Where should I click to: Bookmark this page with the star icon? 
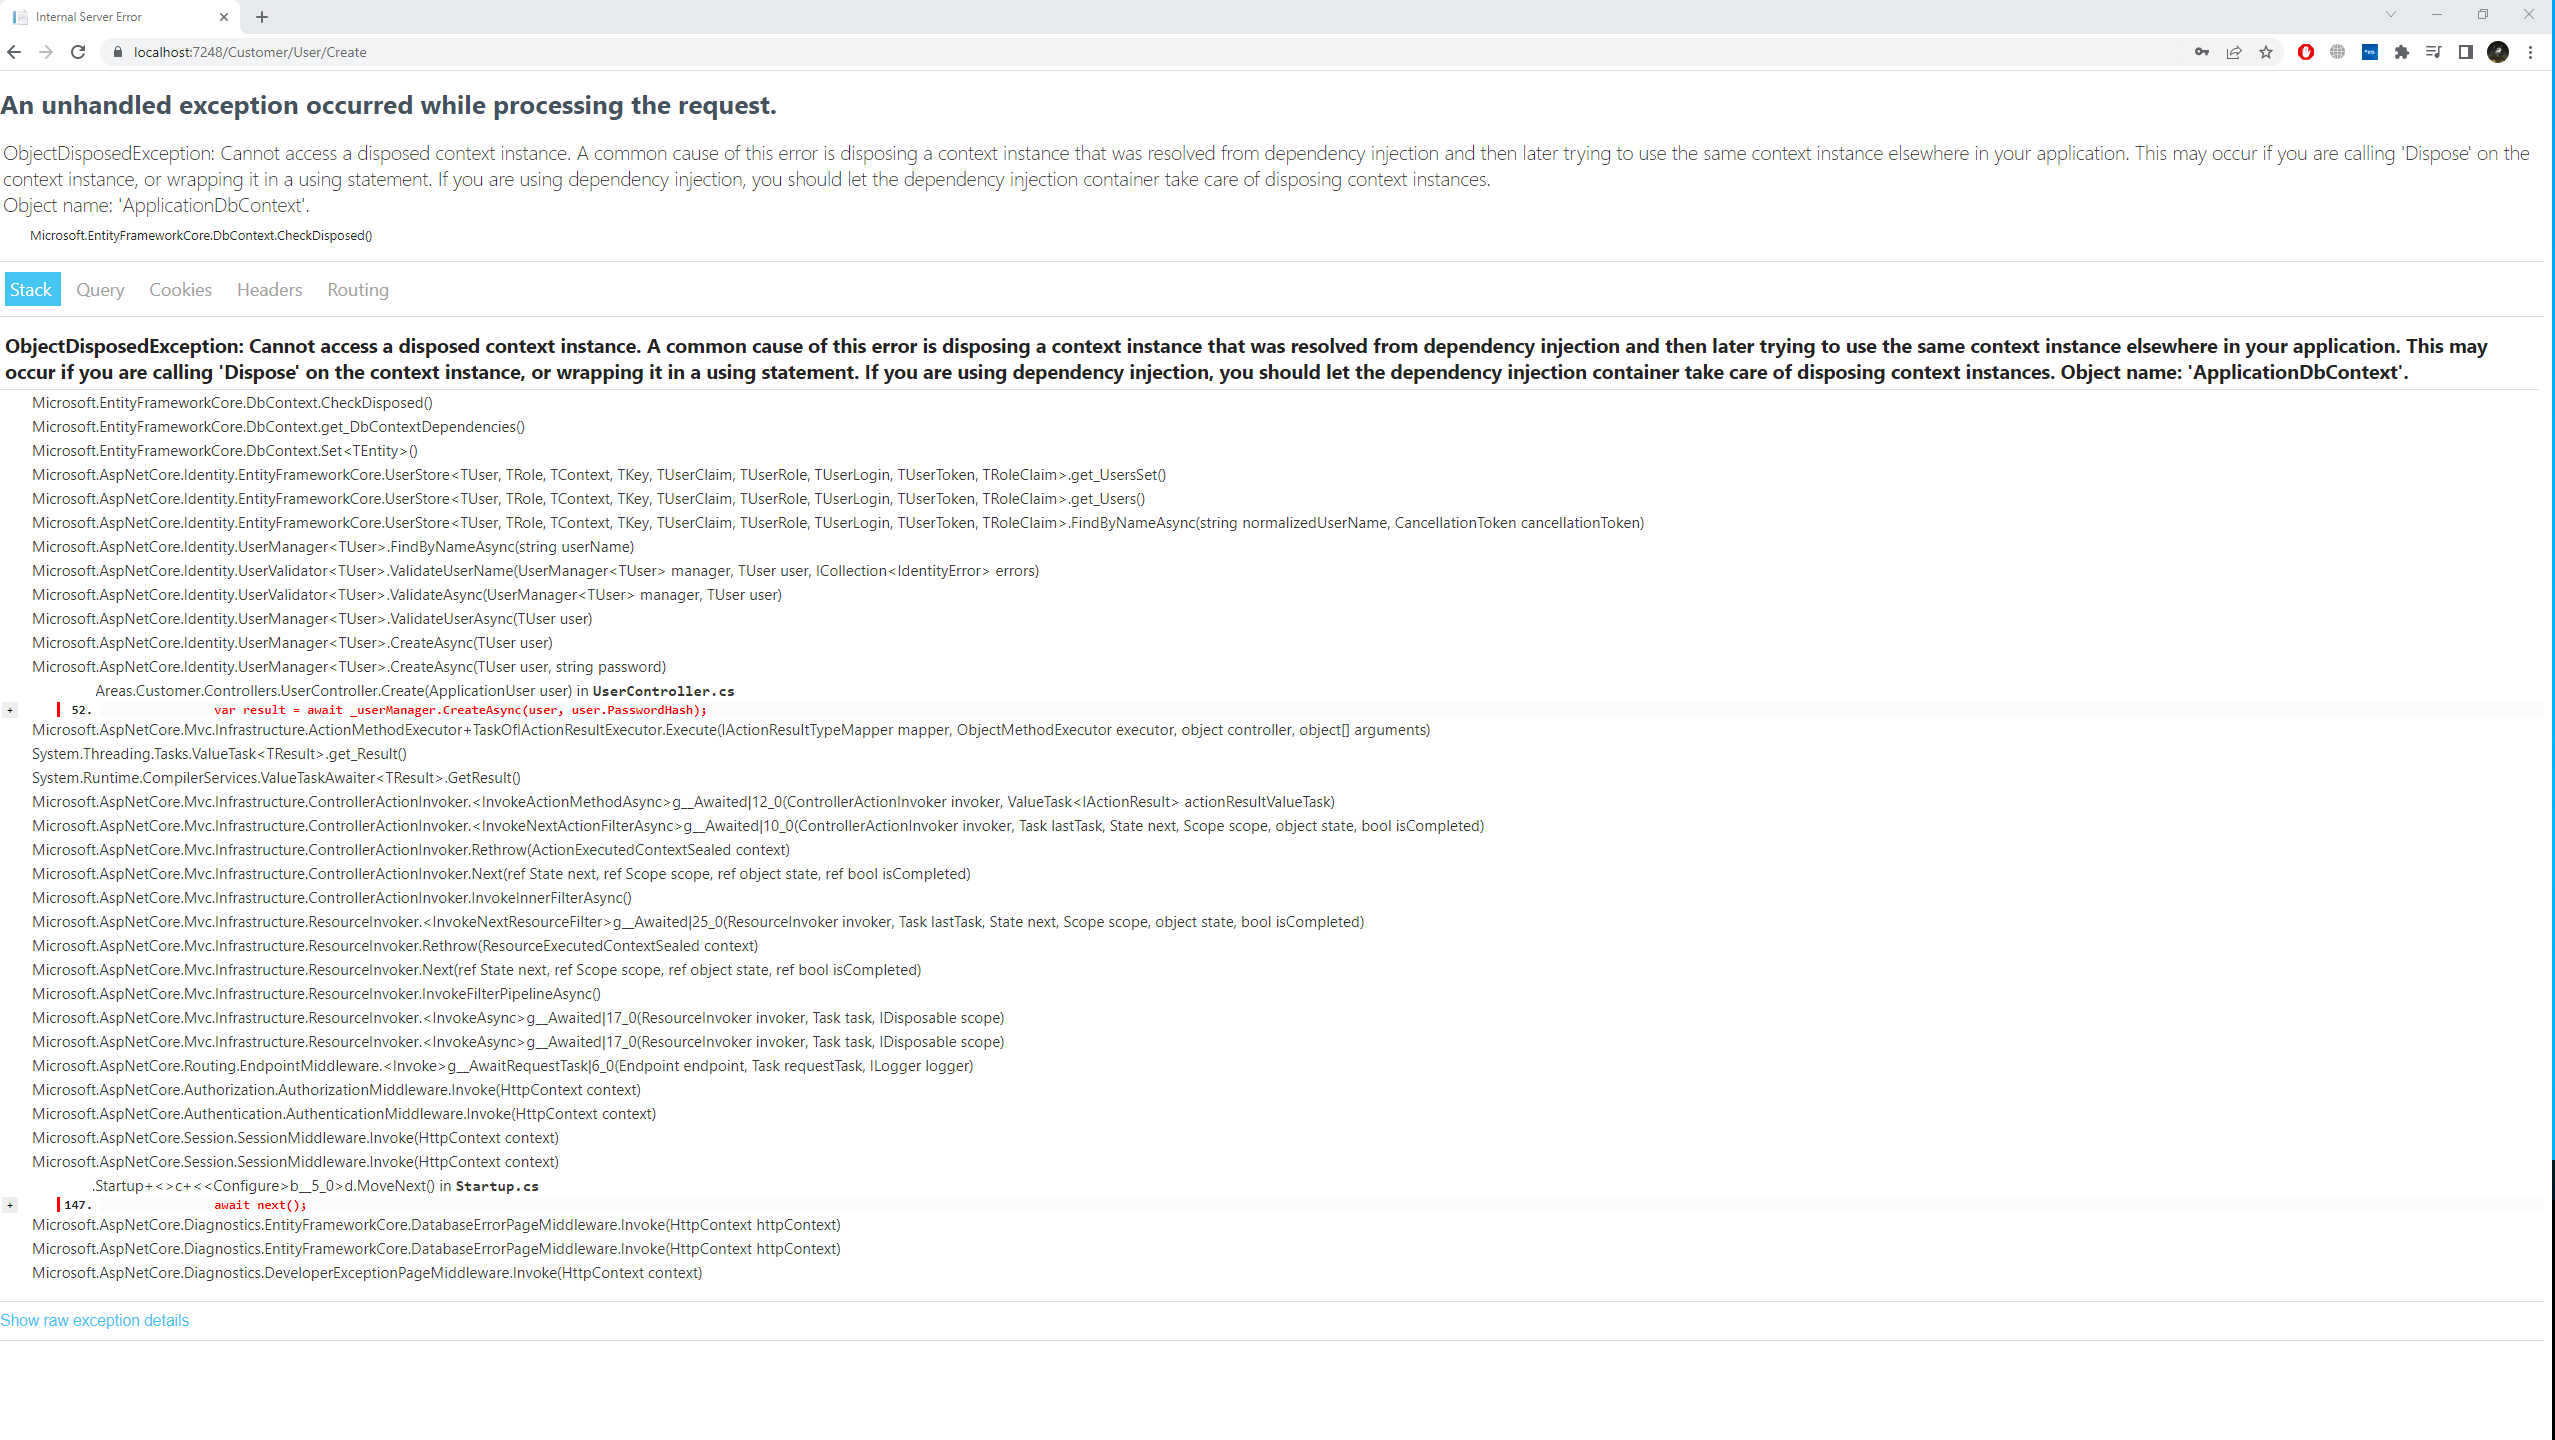pos(2266,52)
